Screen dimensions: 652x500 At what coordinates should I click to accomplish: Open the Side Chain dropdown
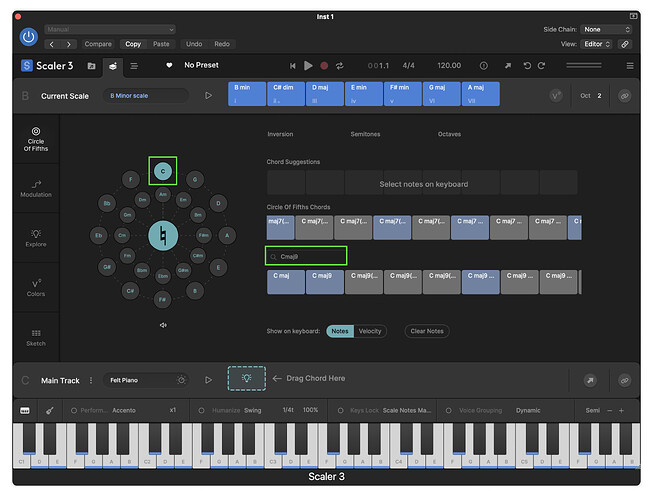tap(606, 29)
